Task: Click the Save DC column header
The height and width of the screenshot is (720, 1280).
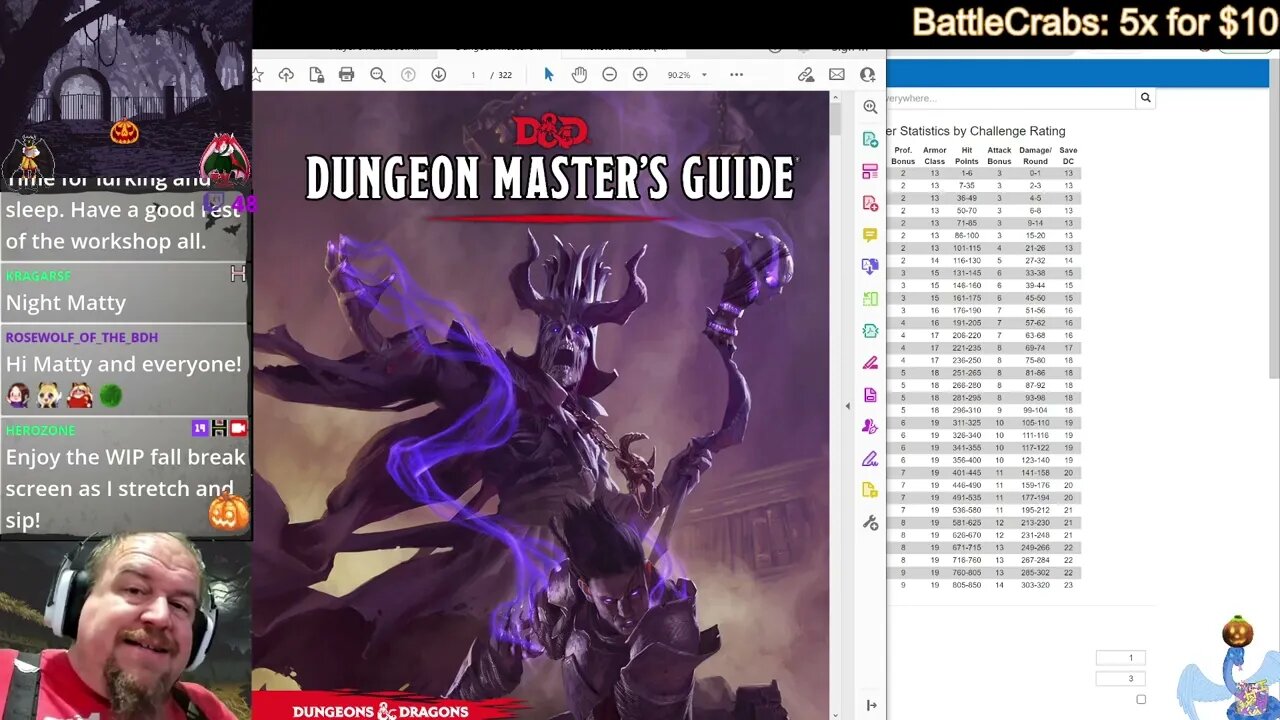Action: [1068, 155]
